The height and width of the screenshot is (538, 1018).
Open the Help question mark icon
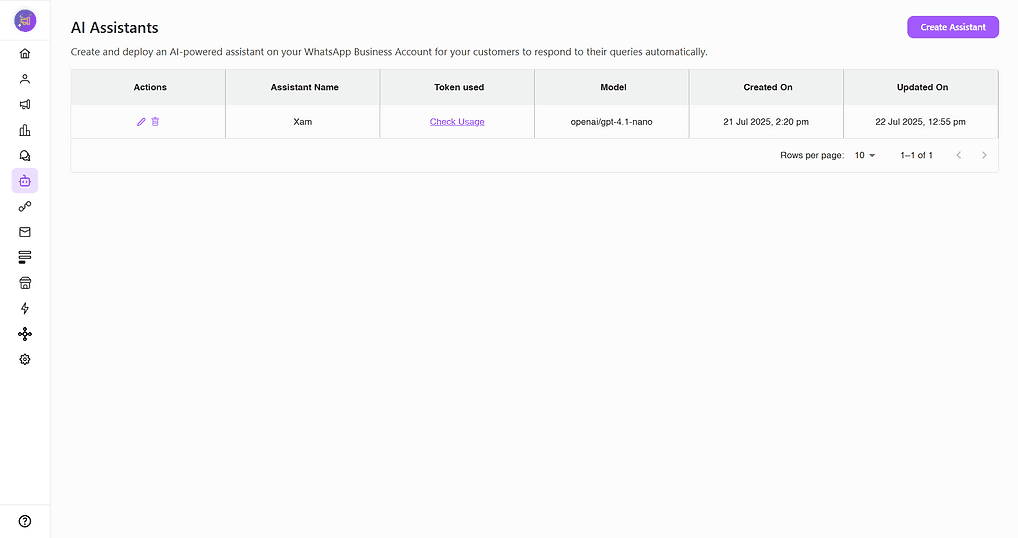pyautogui.click(x=25, y=521)
